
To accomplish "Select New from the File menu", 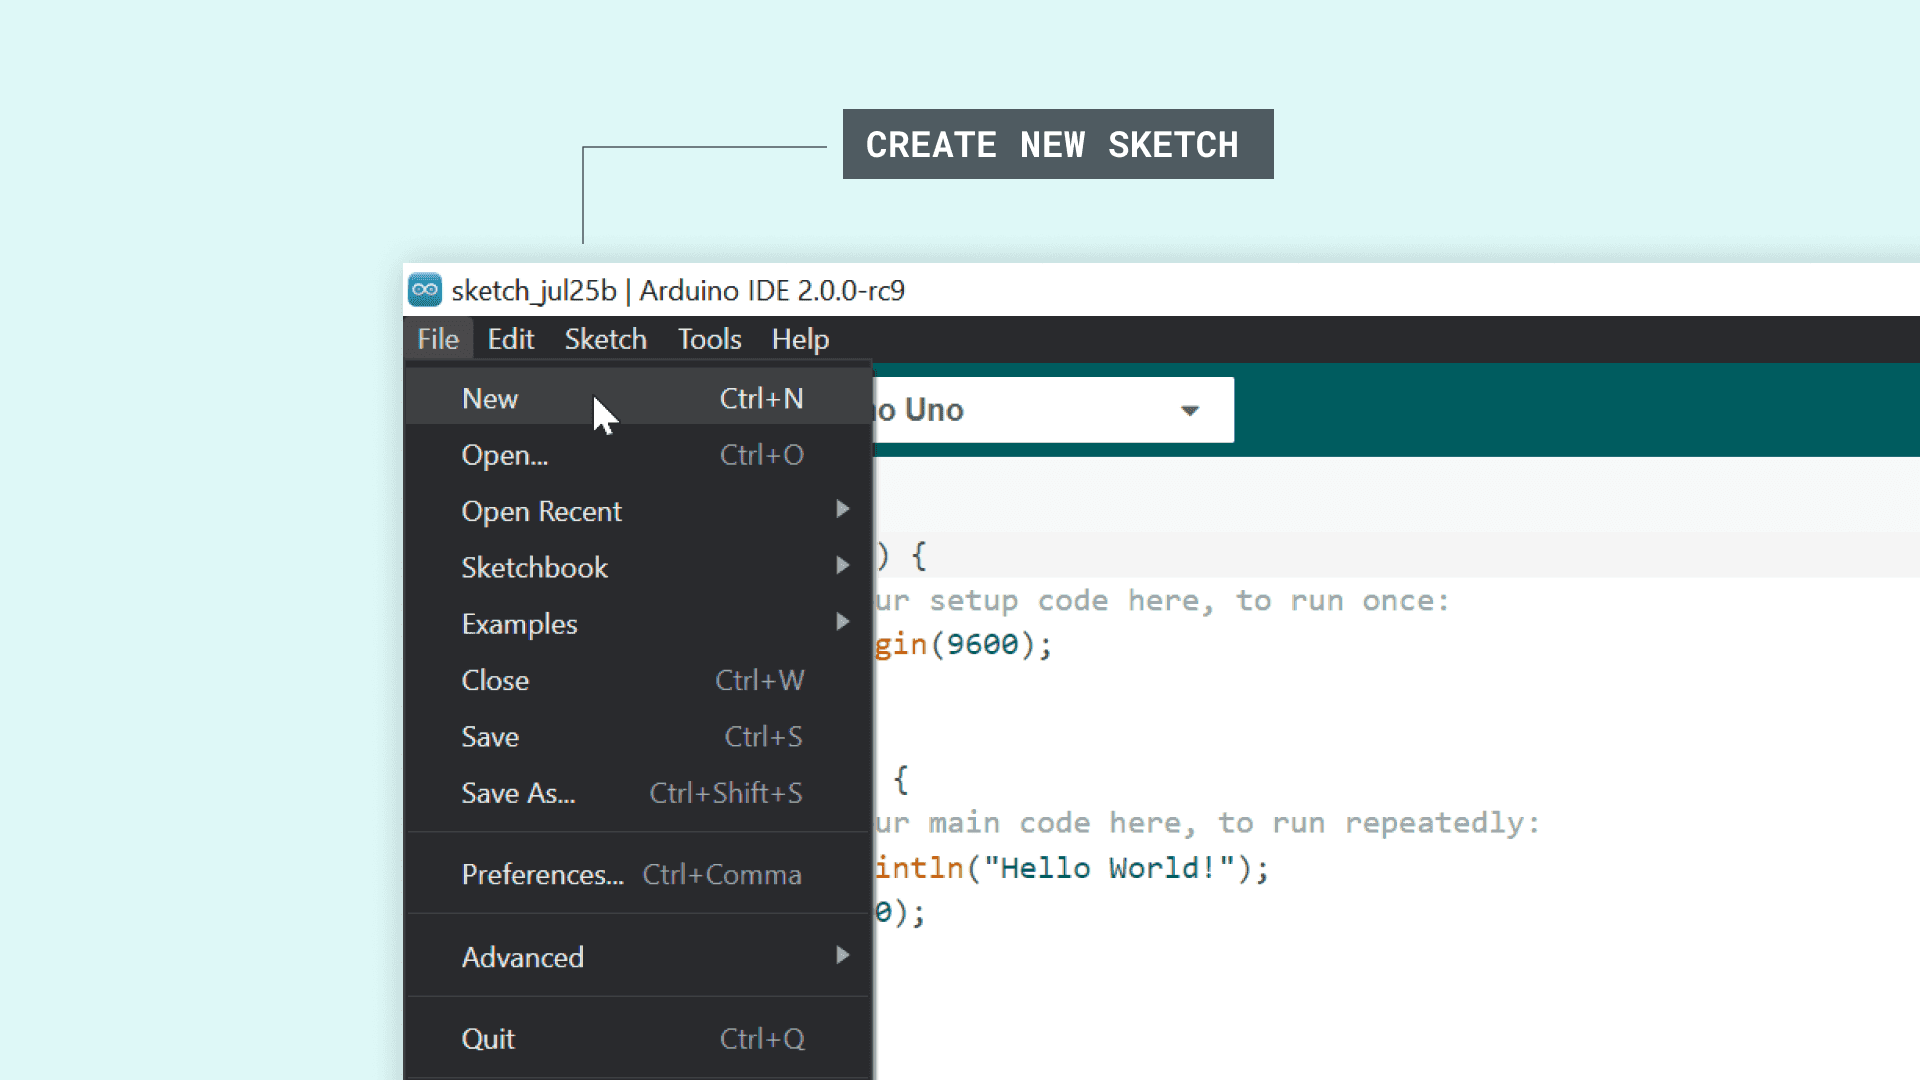I will (x=490, y=398).
